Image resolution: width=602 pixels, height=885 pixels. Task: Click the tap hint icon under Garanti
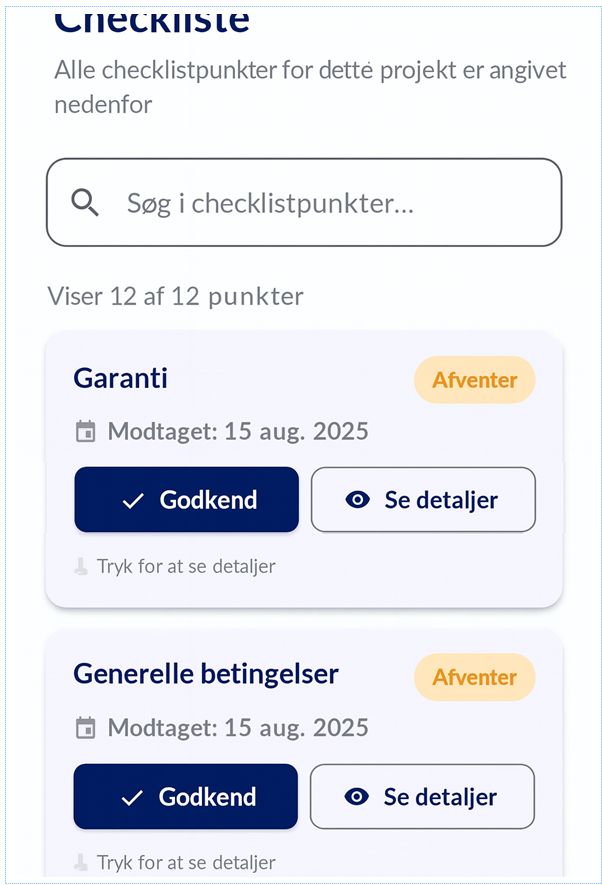point(82,566)
